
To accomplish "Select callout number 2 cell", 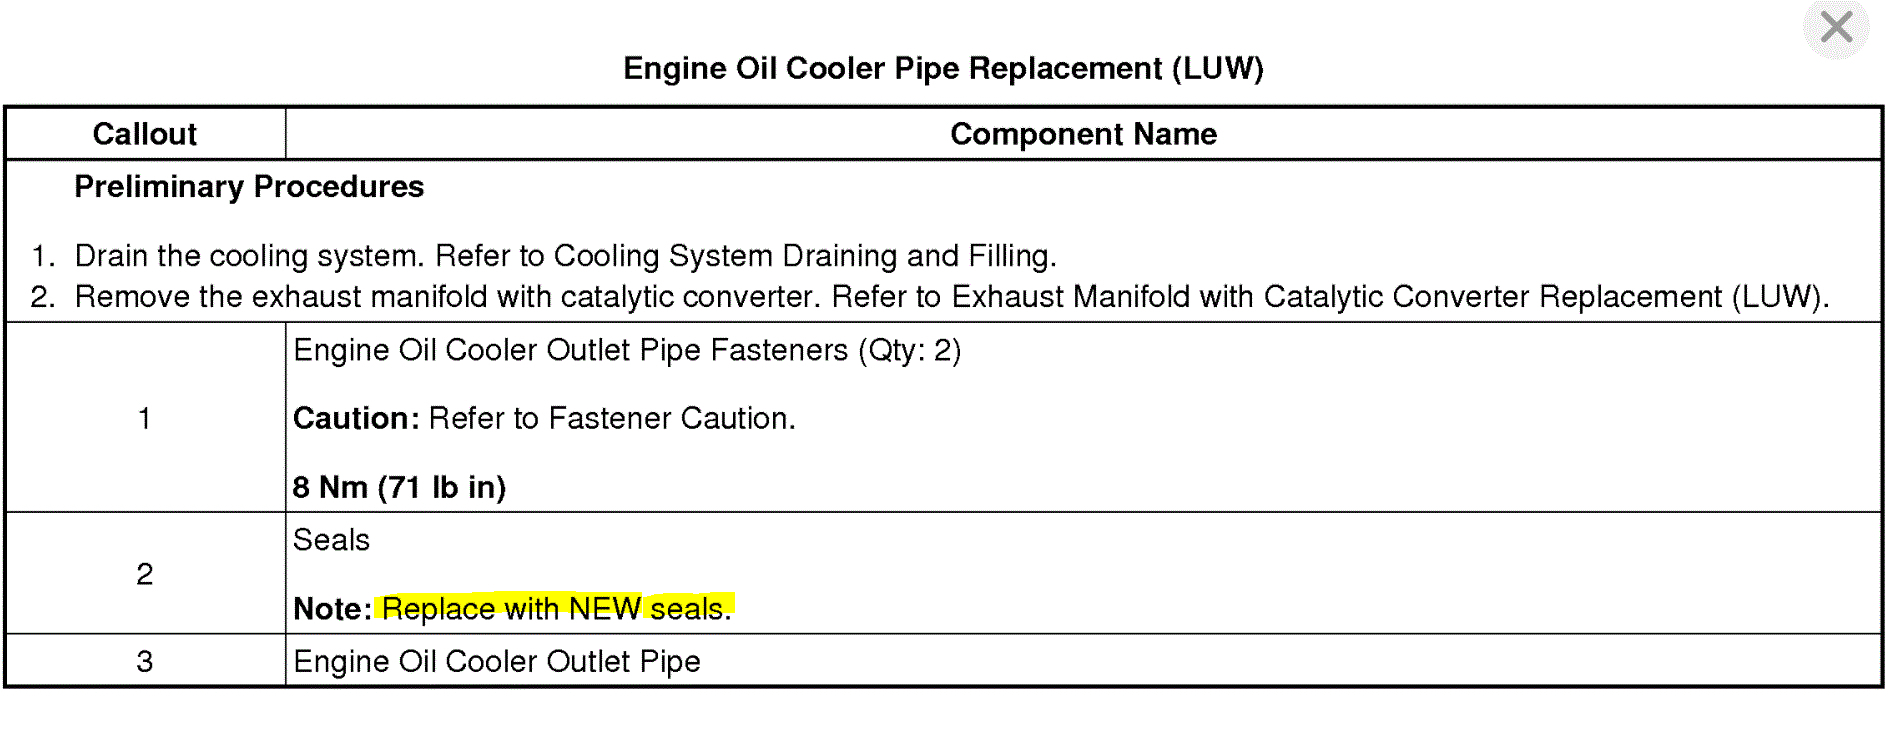I will point(145,574).
